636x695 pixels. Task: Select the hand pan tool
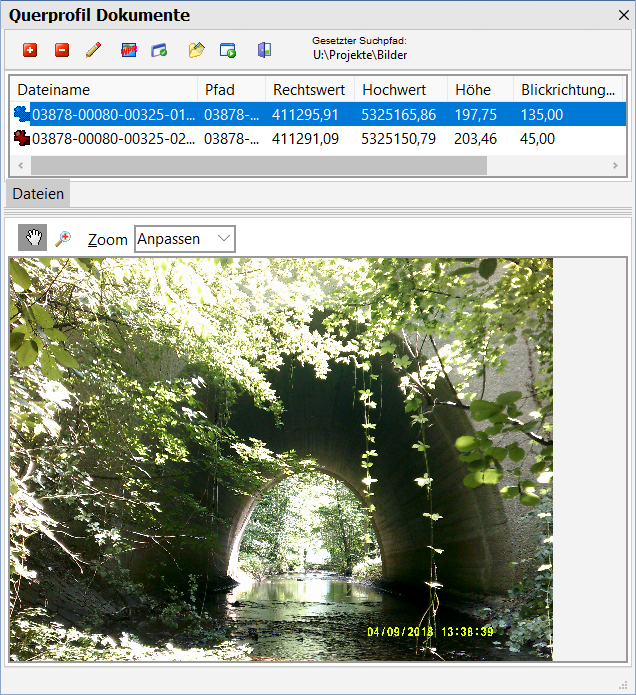pos(33,238)
